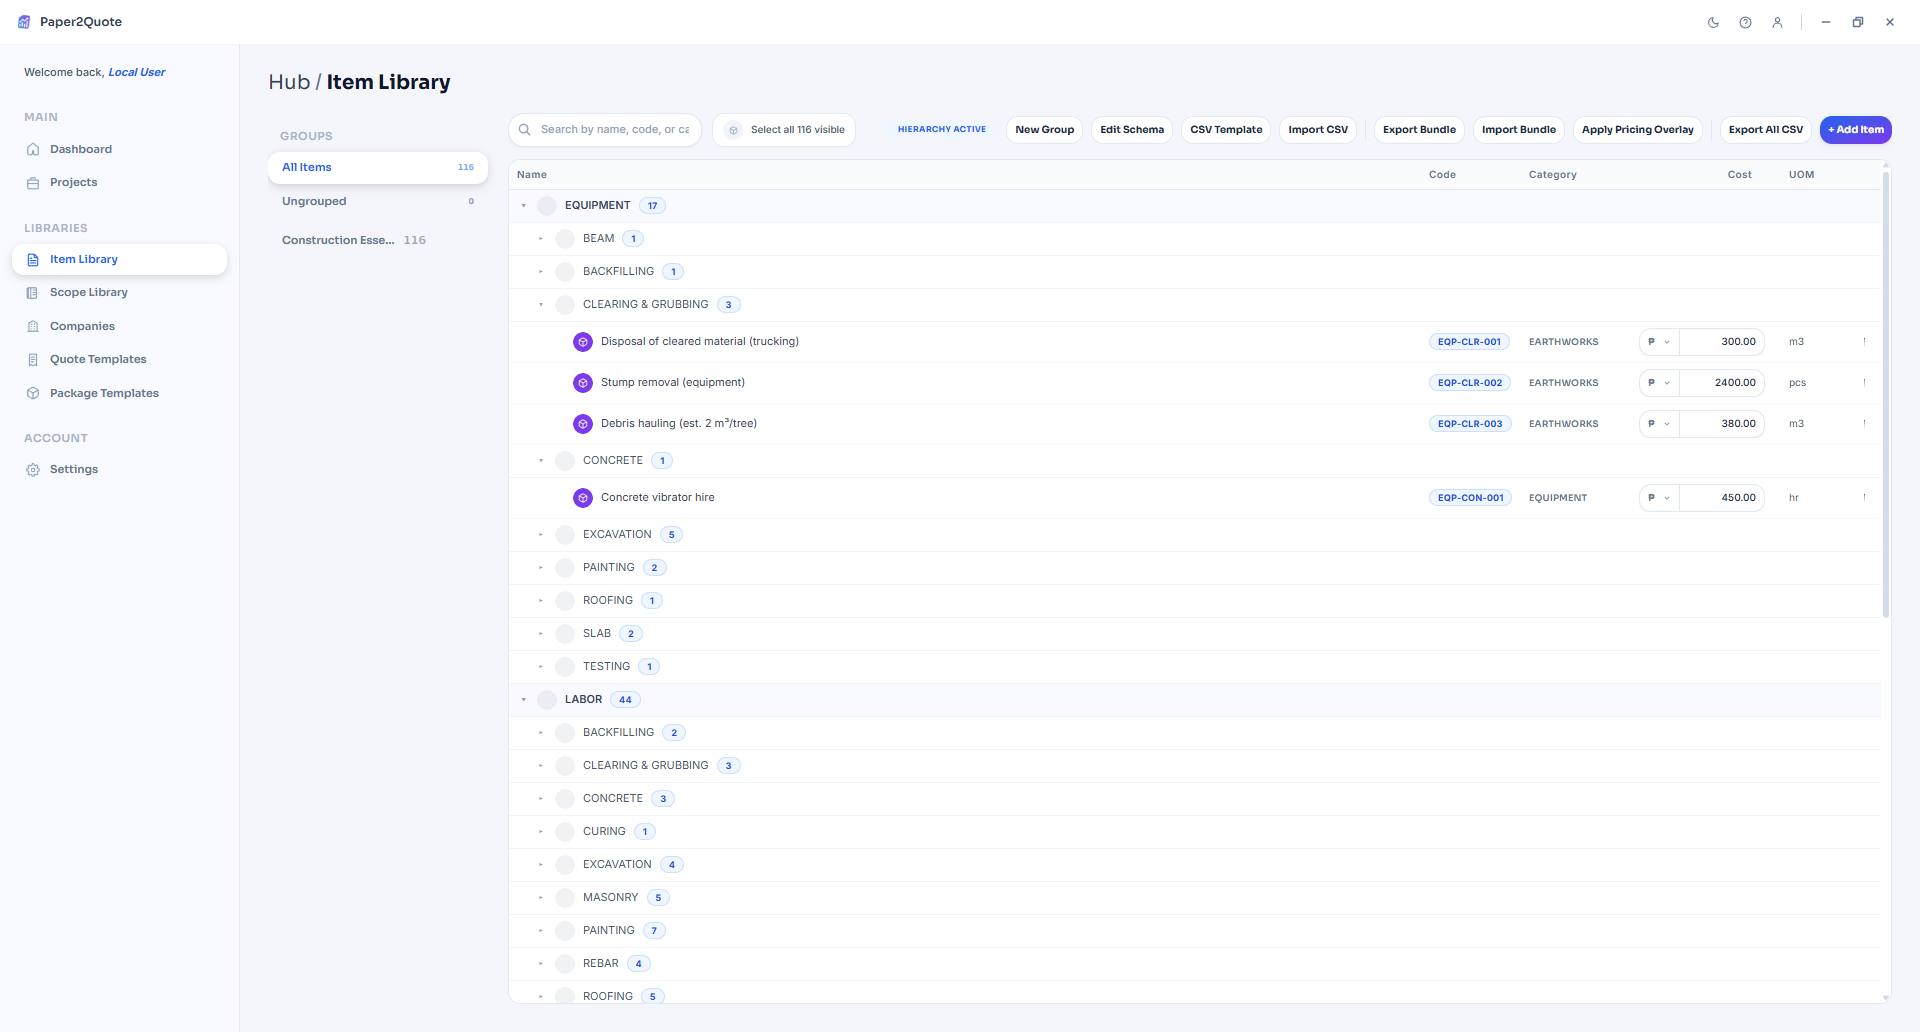This screenshot has height=1032, width=1920.
Task: Click the New Group button
Action: (x=1044, y=130)
